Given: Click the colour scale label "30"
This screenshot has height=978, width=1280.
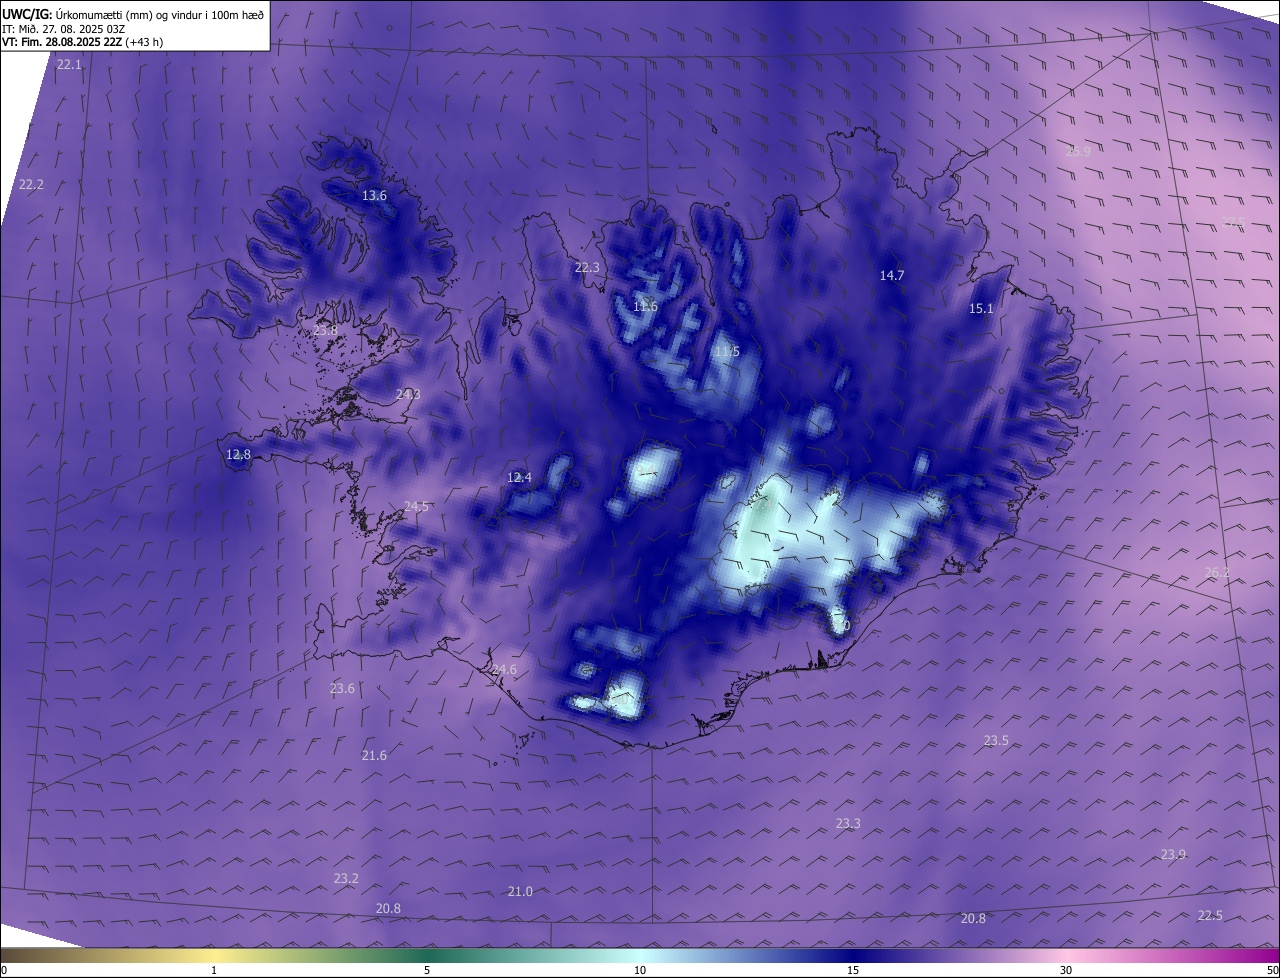Looking at the screenshot, I should click(1066, 970).
